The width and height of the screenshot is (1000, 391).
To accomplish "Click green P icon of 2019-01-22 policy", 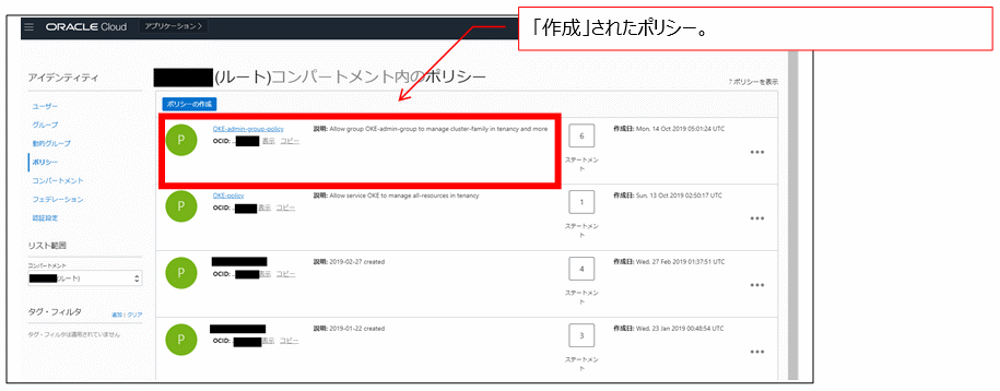I will click(181, 339).
